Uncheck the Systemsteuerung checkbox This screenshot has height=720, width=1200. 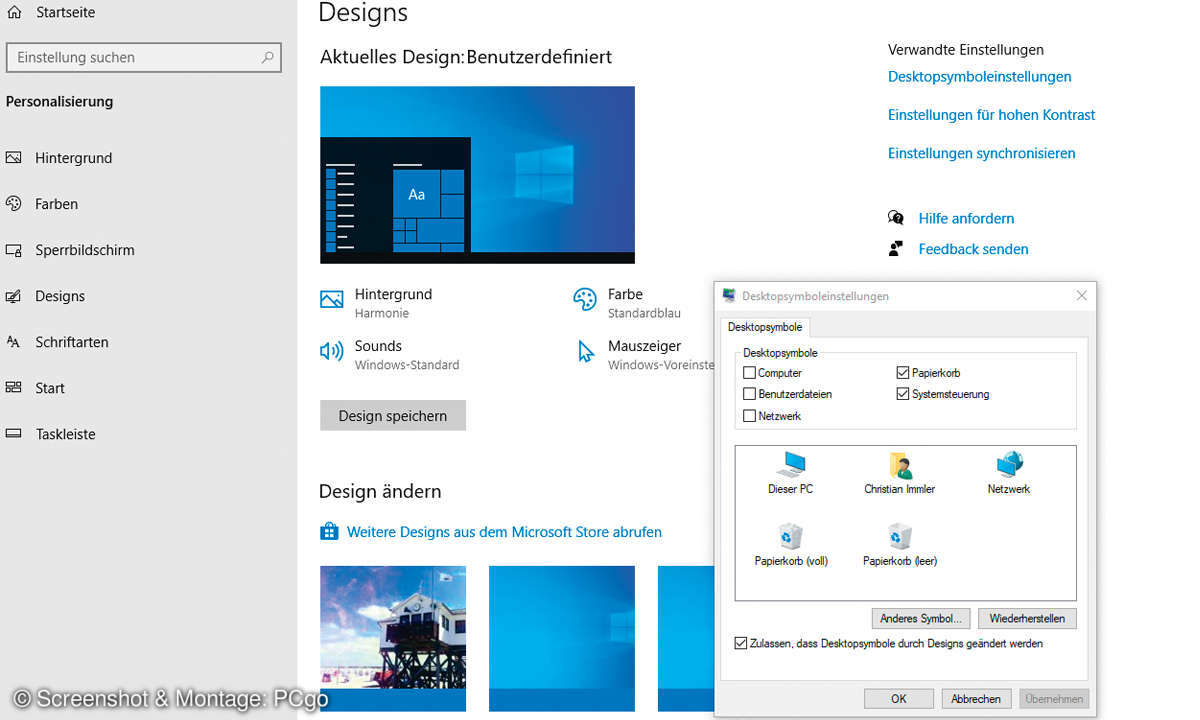pos(904,394)
